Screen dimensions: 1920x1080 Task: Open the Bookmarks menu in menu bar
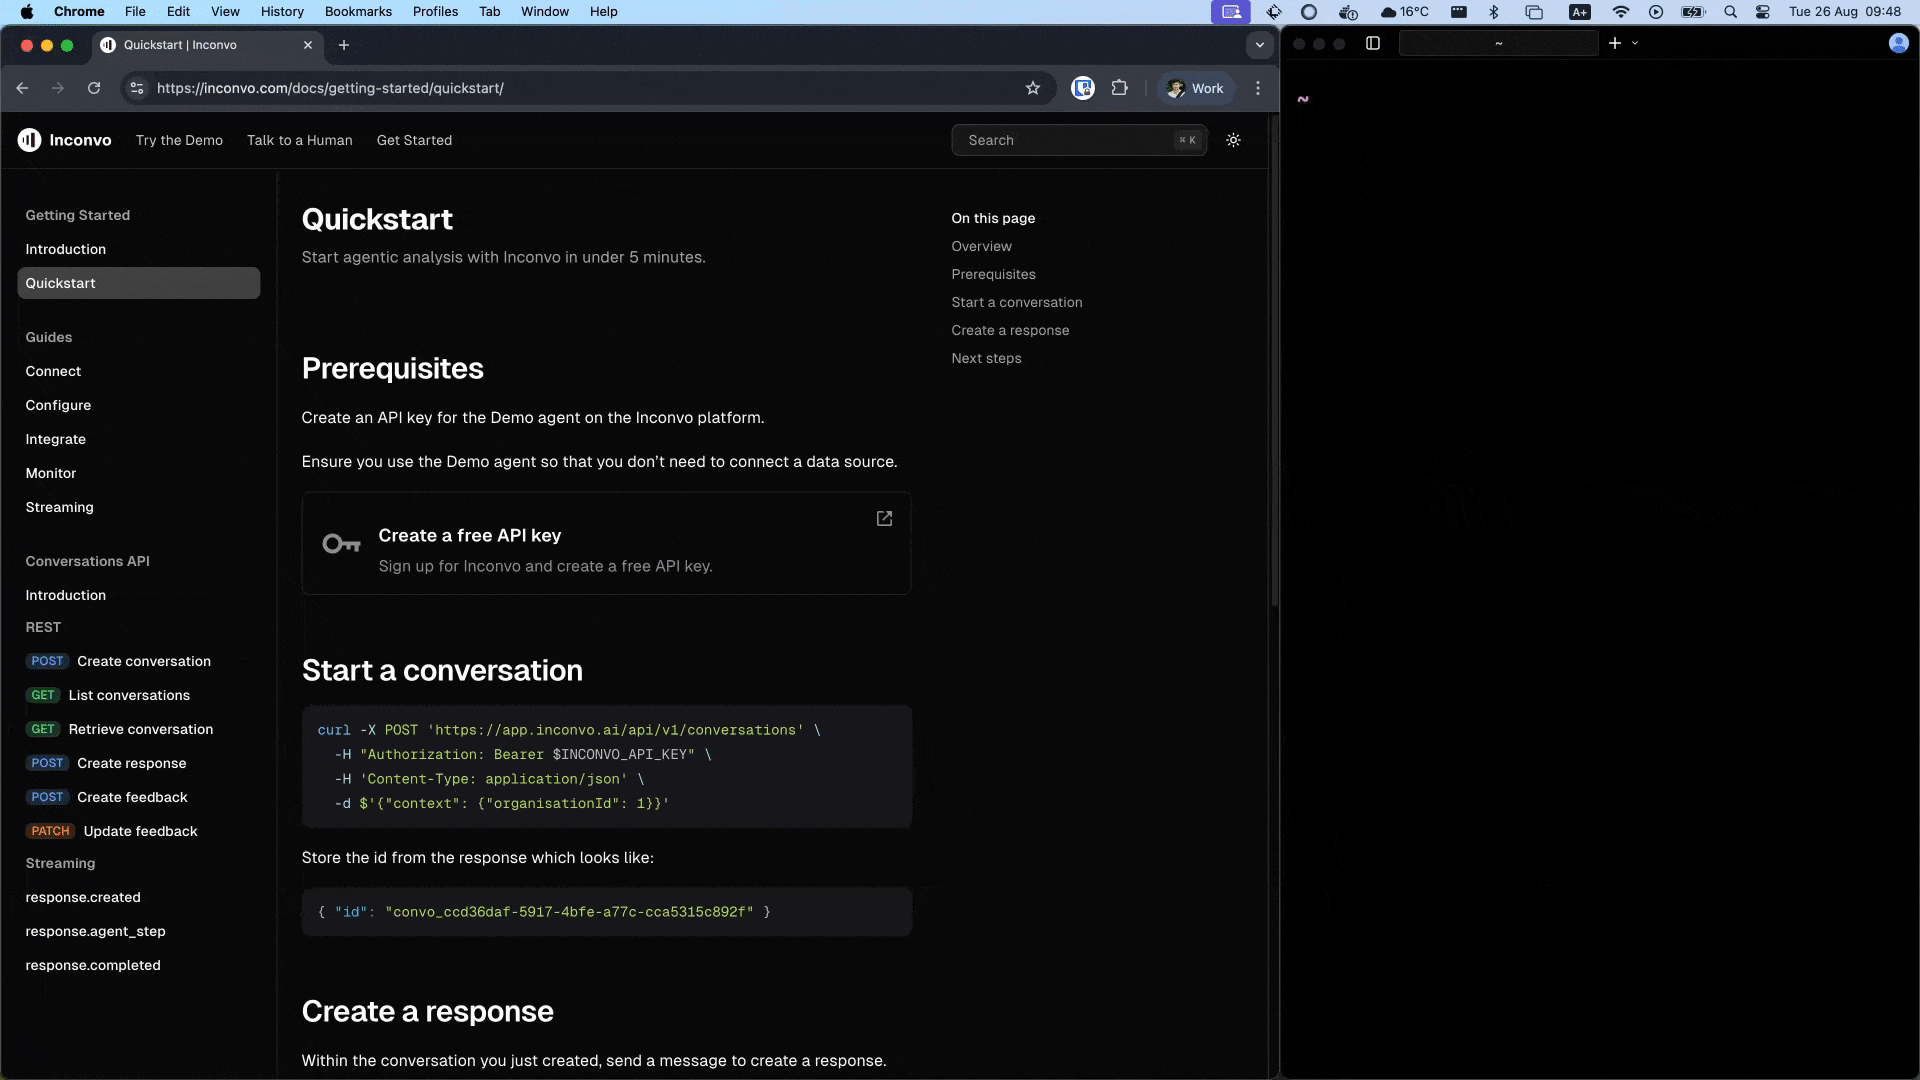click(x=358, y=11)
